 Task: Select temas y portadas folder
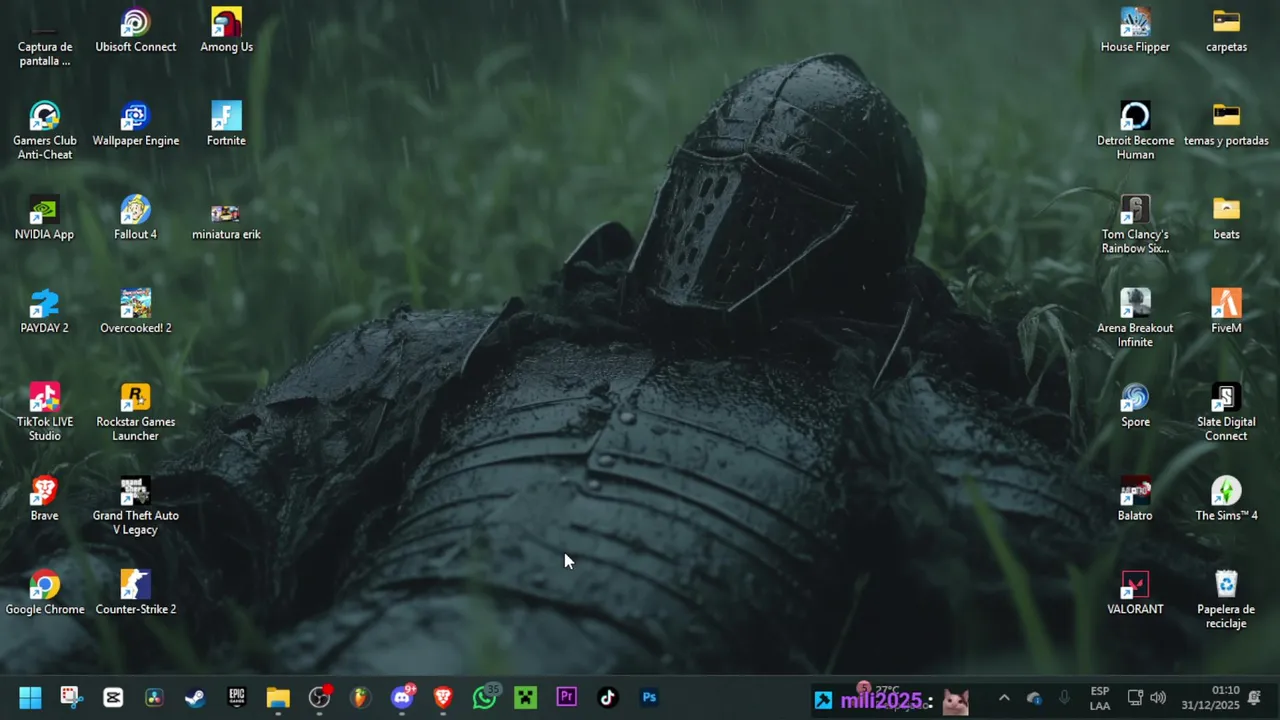pos(1226,125)
